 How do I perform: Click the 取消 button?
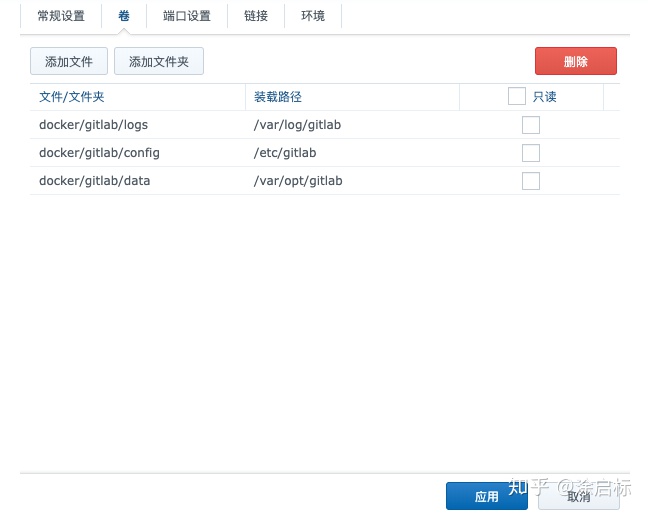pyautogui.click(x=579, y=496)
